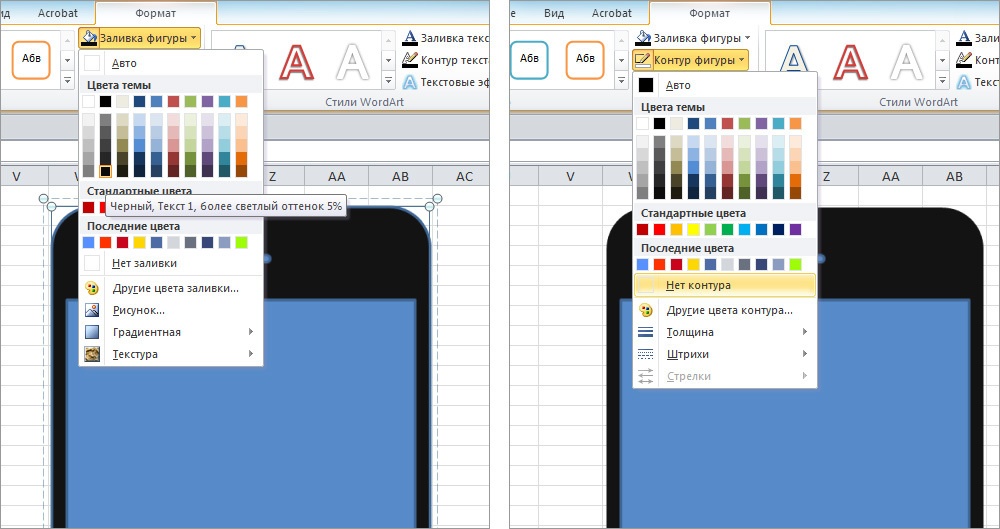Select column AA header in left screenshot

[x=336, y=176]
